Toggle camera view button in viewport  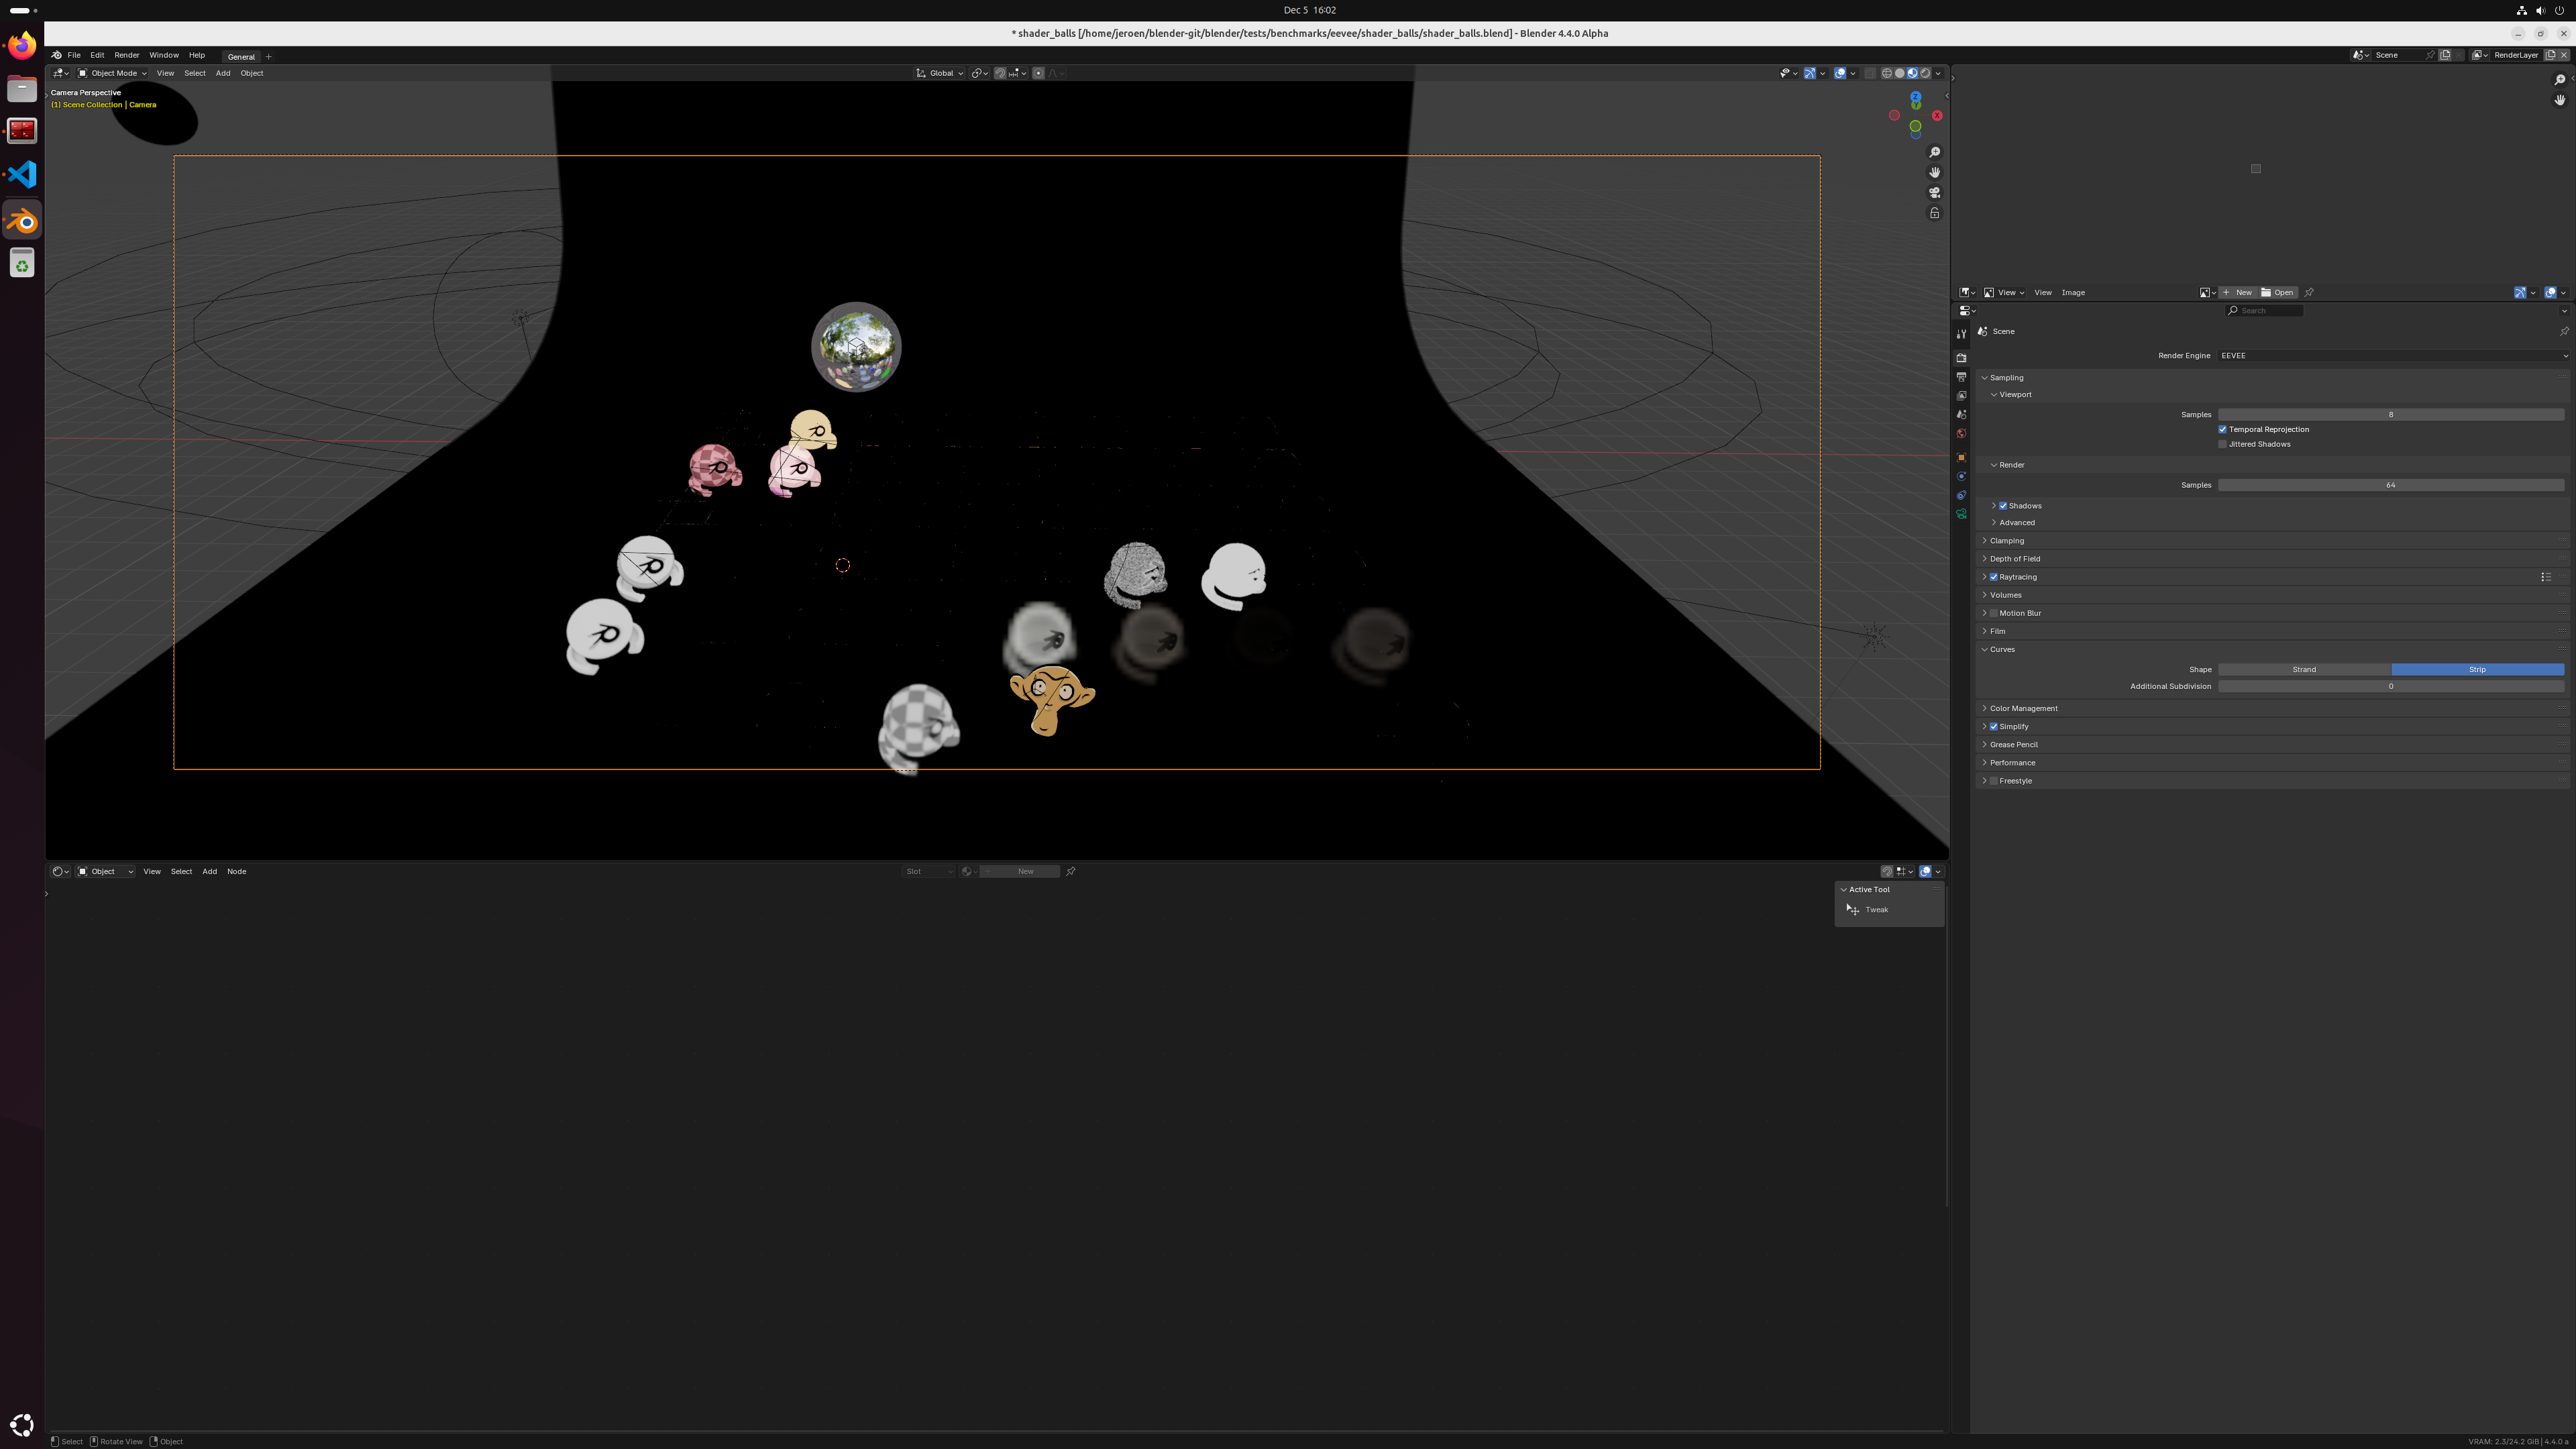click(x=1935, y=192)
